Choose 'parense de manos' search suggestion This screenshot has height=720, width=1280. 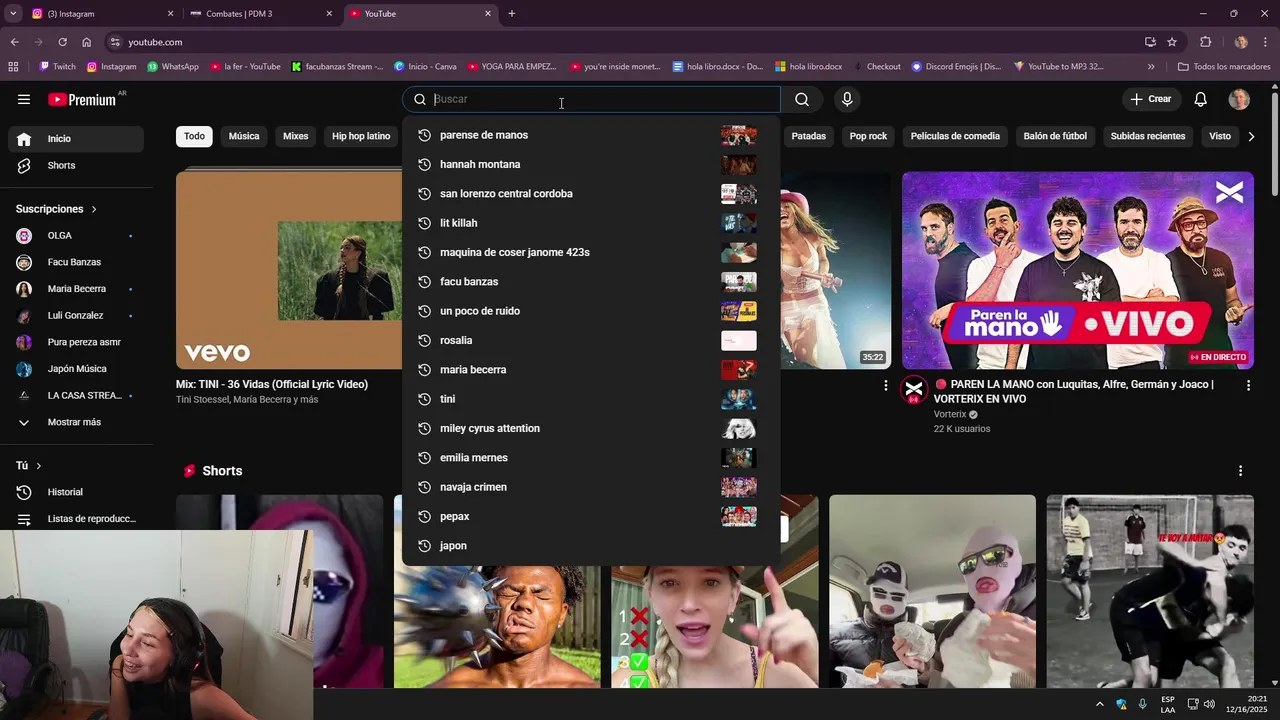coord(591,135)
